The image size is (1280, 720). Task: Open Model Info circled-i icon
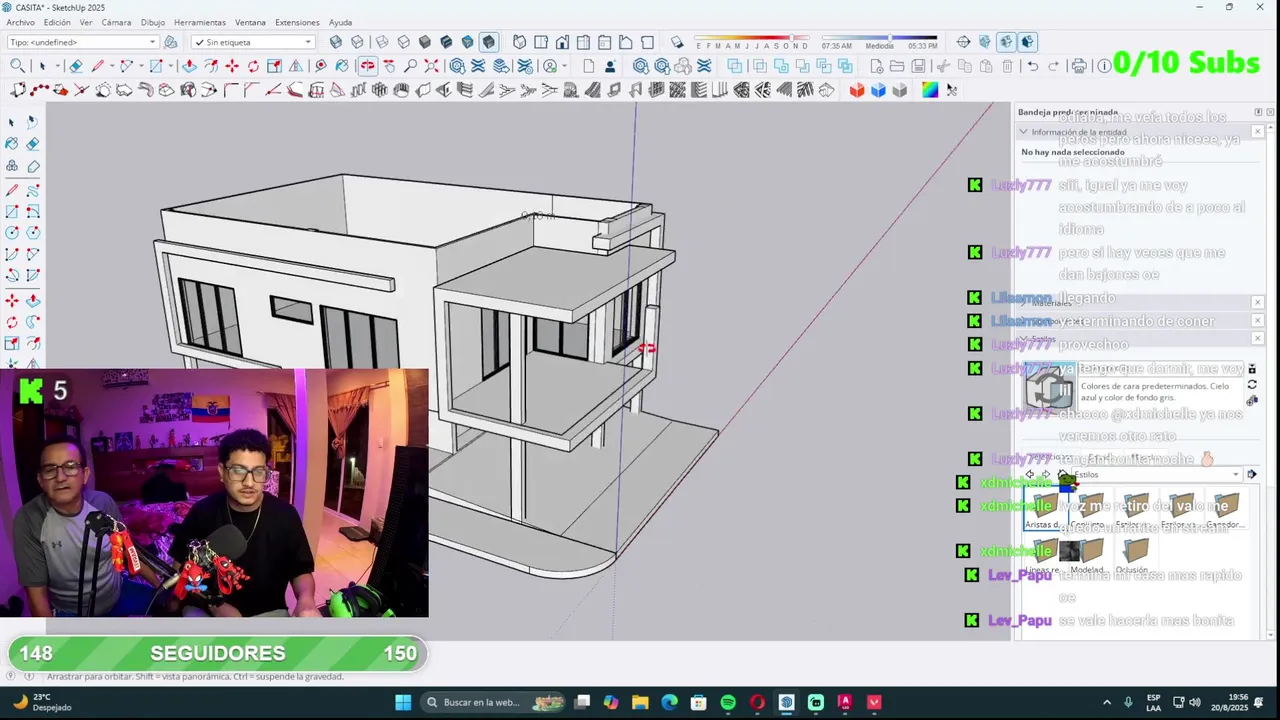tap(1103, 66)
